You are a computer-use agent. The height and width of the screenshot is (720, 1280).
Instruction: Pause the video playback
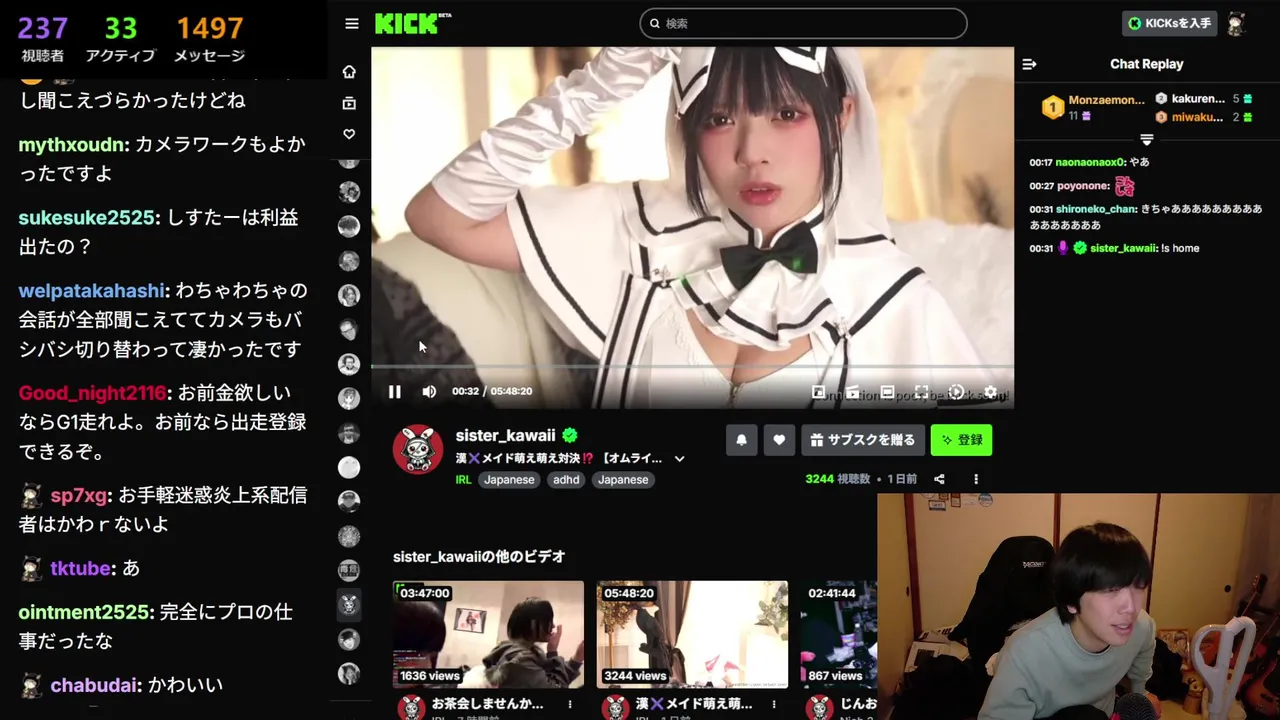point(395,392)
